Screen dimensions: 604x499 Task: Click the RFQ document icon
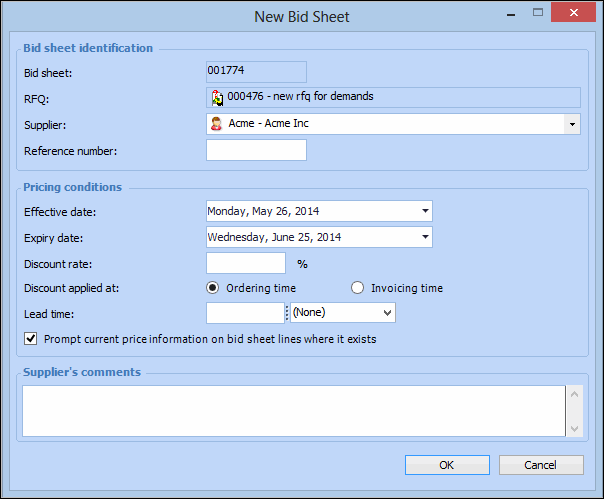coord(216,97)
